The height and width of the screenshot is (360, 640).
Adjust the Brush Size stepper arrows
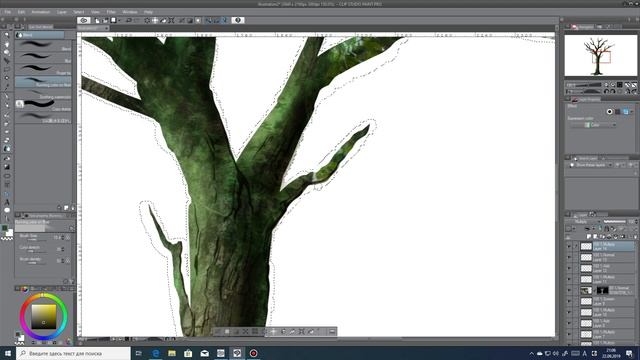click(x=62, y=237)
